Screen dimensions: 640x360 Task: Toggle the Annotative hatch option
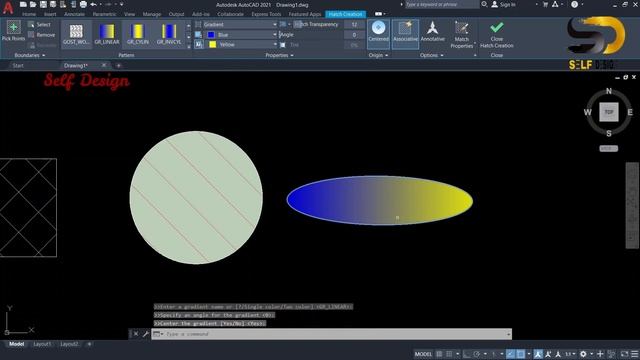[x=432, y=32]
